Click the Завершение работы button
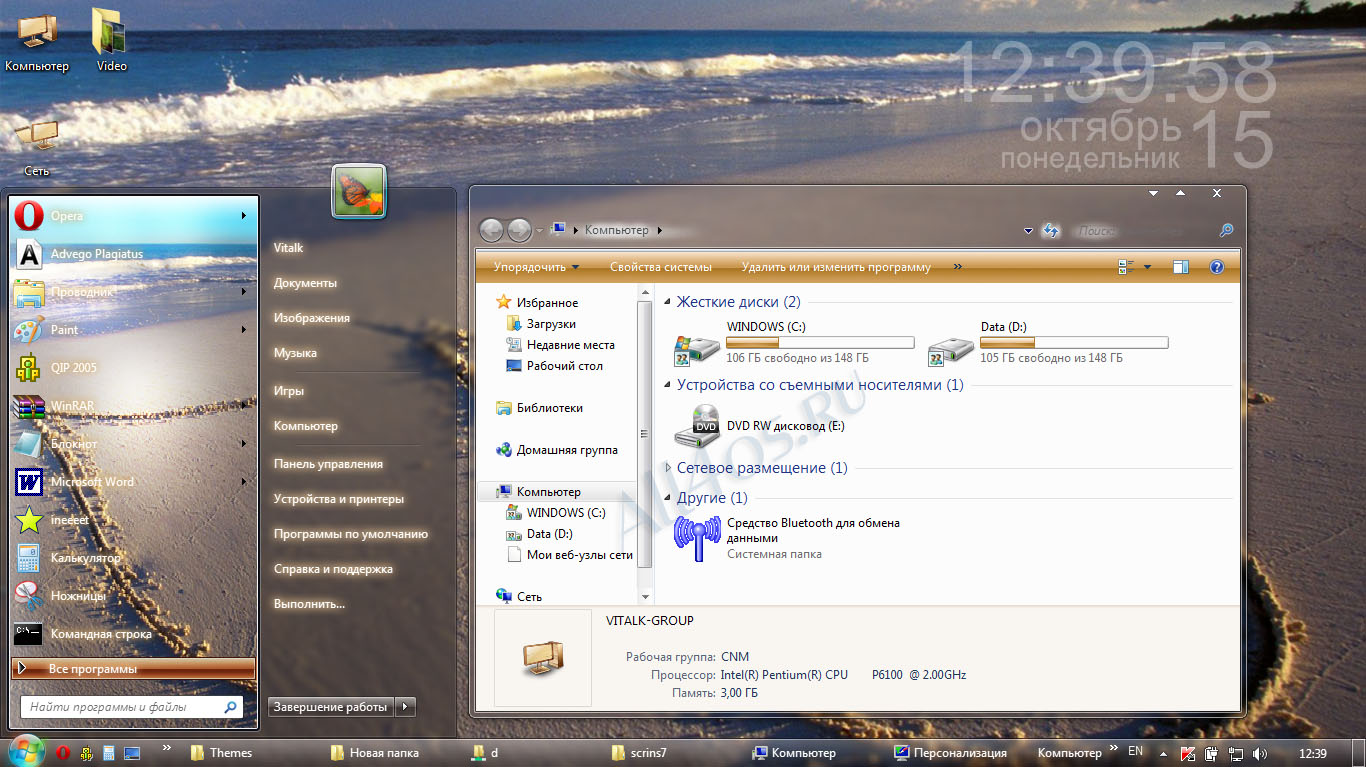Image resolution: width=1366 pixels, height=767 pixels. [331, 707]
